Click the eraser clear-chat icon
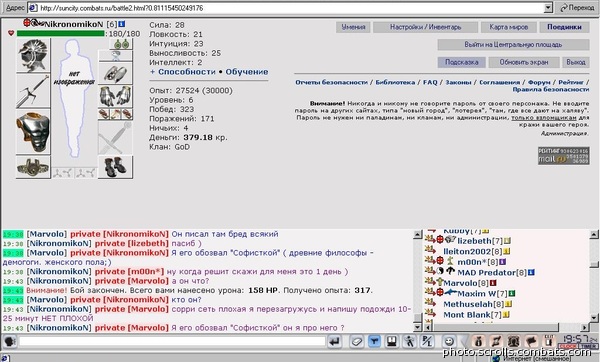Viewport: 600px width, 362px height. (x=357, y=341)
